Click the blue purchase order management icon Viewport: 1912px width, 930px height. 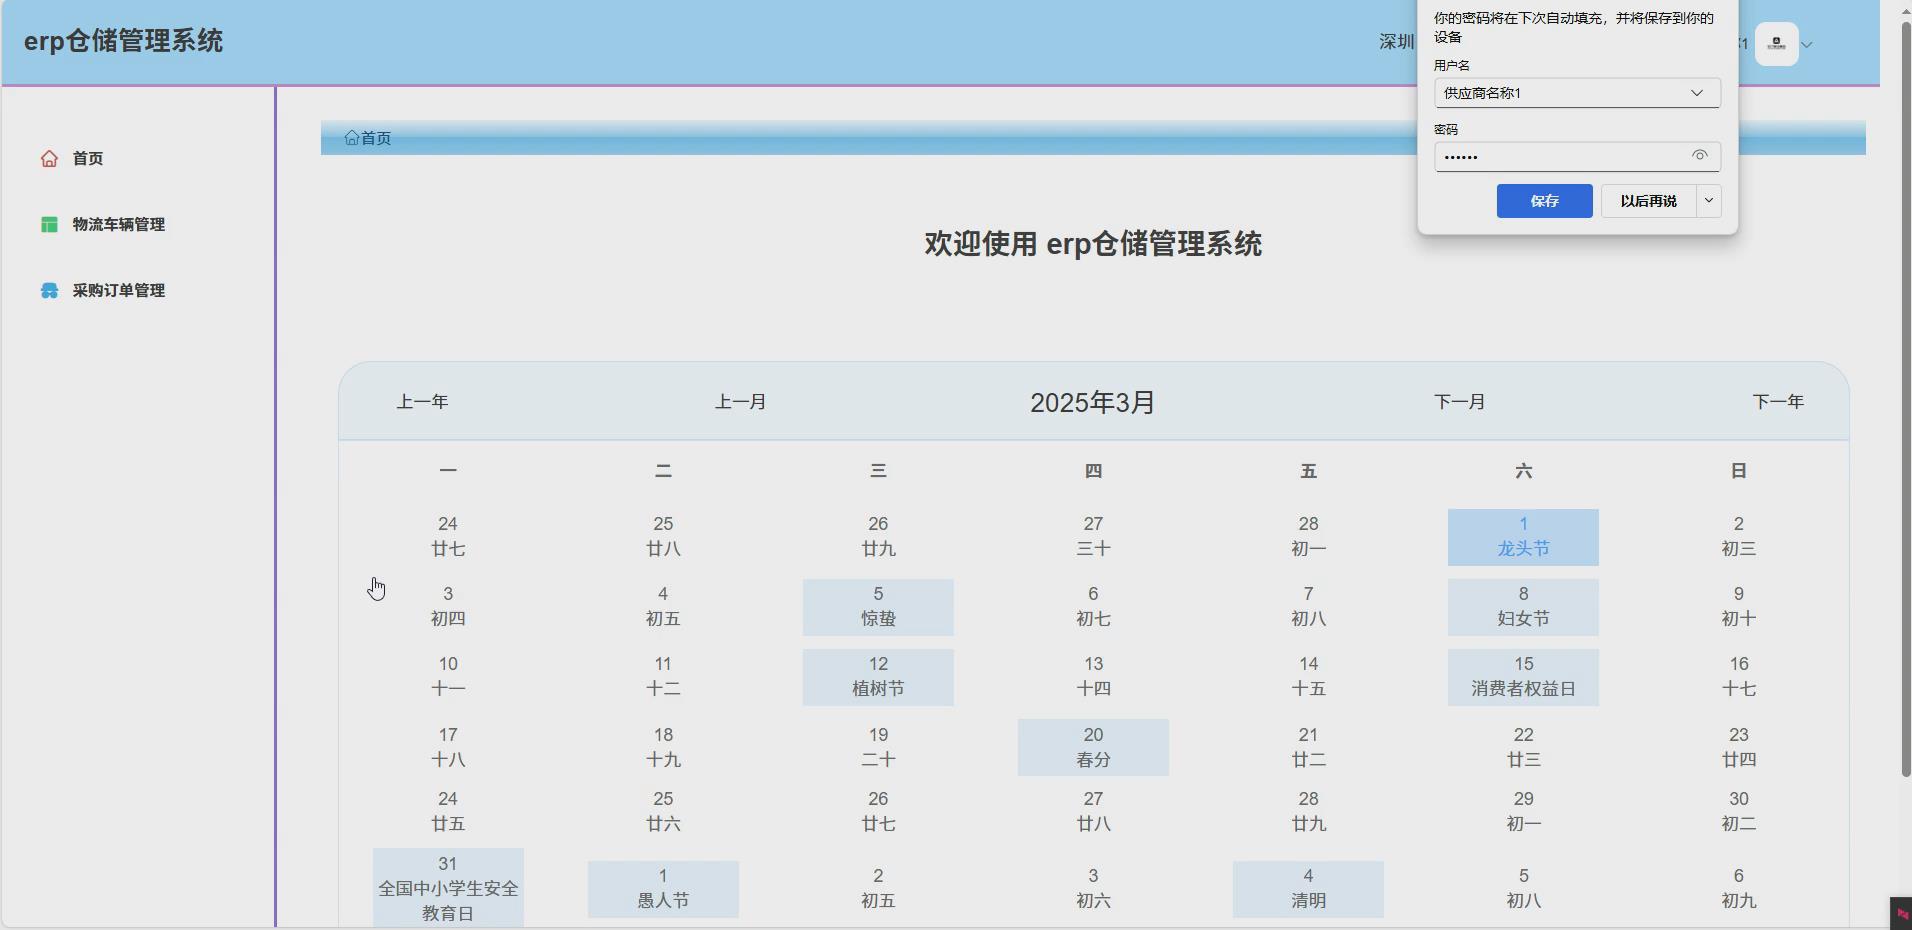pyautogui.click(x=49, y=290)
